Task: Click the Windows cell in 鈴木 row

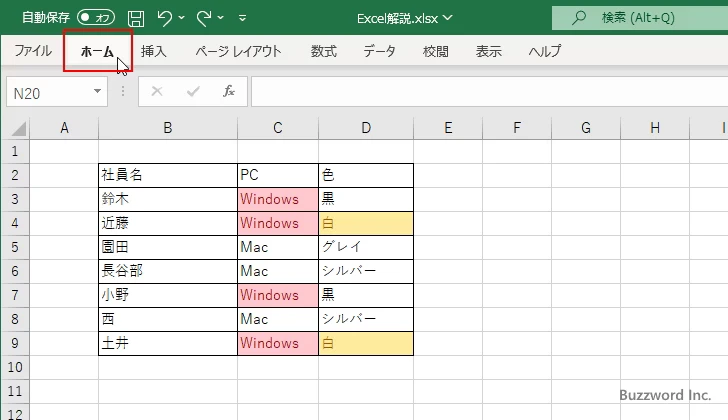Action: coord(278,200)
